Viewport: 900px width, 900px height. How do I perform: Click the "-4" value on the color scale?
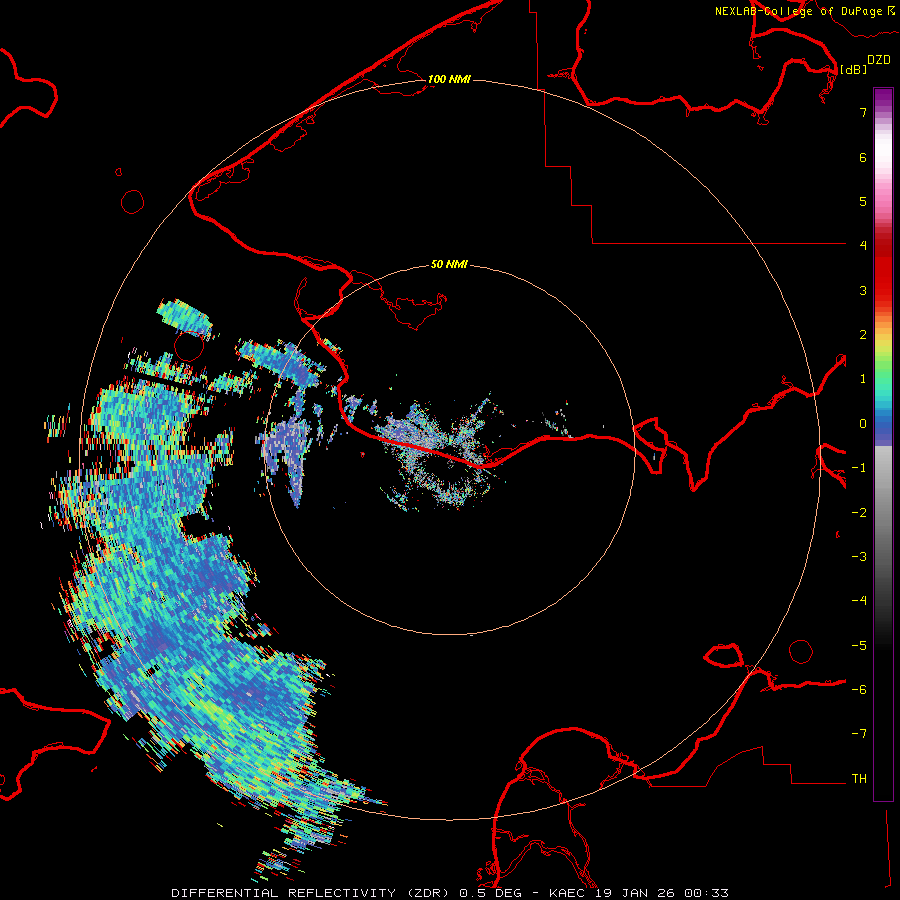[x=859, y=601]
